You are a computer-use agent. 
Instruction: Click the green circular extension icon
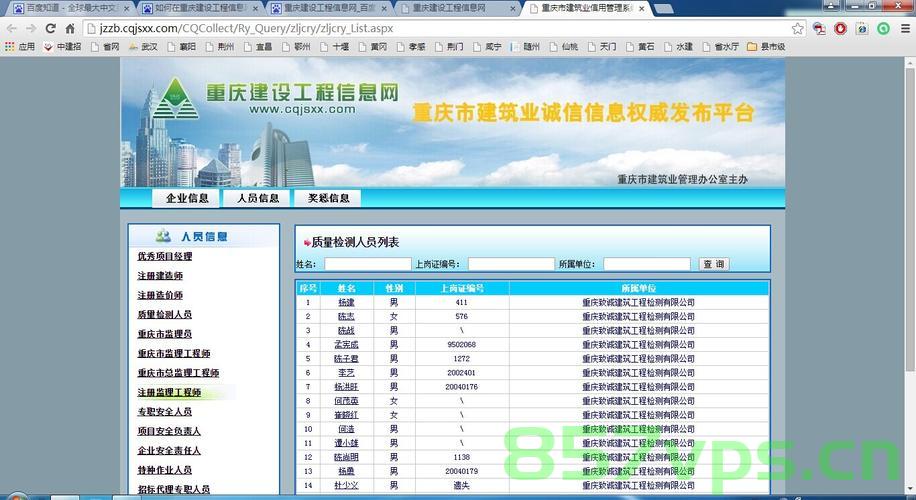tap(883, 28)
